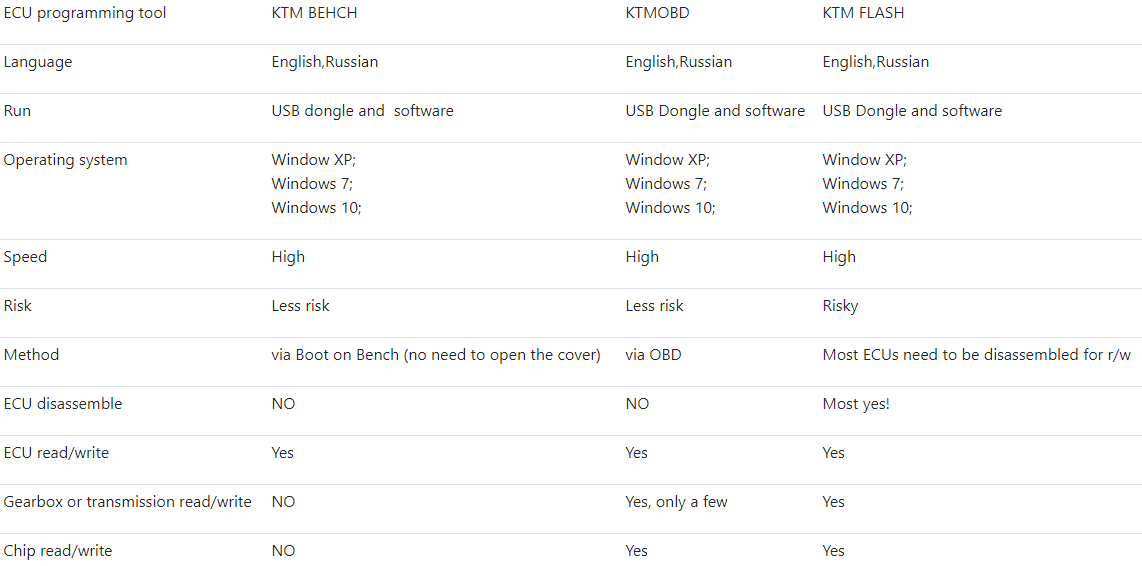
Task: Select 'Windows 10;' in the KTMOBD column
Action: coord(670,208)
